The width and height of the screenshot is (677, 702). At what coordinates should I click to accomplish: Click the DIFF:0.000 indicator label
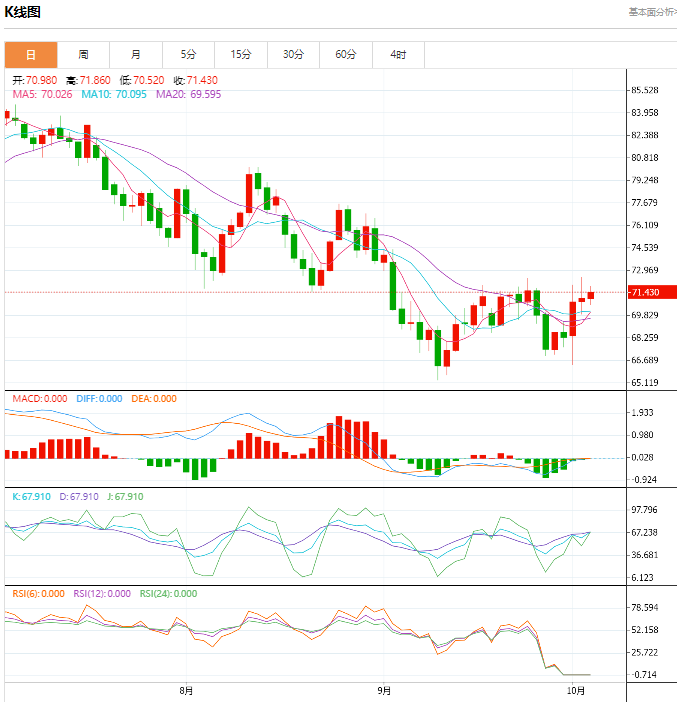pyautogui.click(x=99, y=398)
